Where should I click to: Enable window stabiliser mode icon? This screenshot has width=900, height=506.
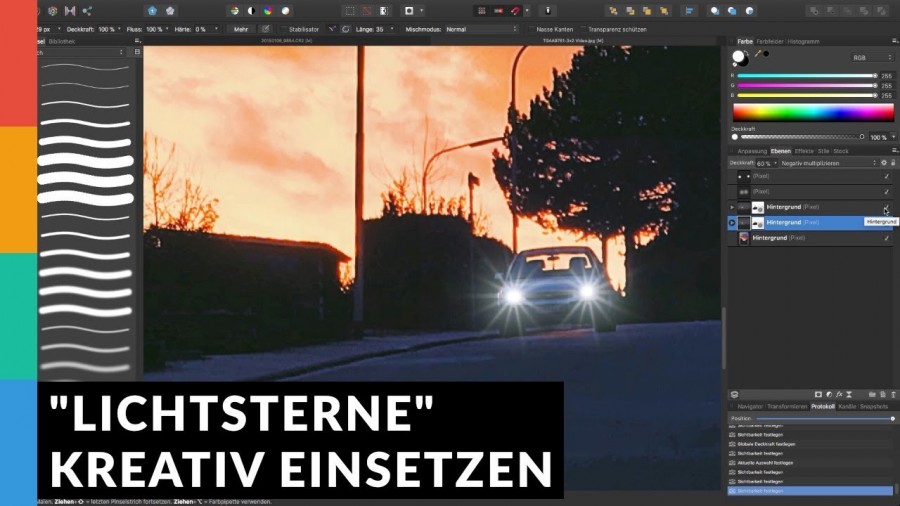click(346, 29)
